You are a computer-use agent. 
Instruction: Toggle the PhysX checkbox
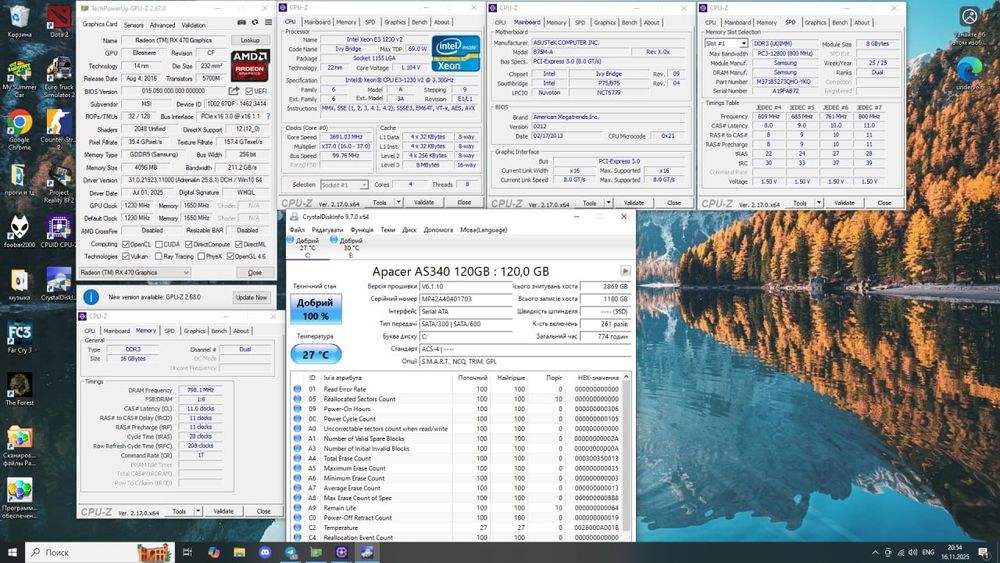[201, 256]
